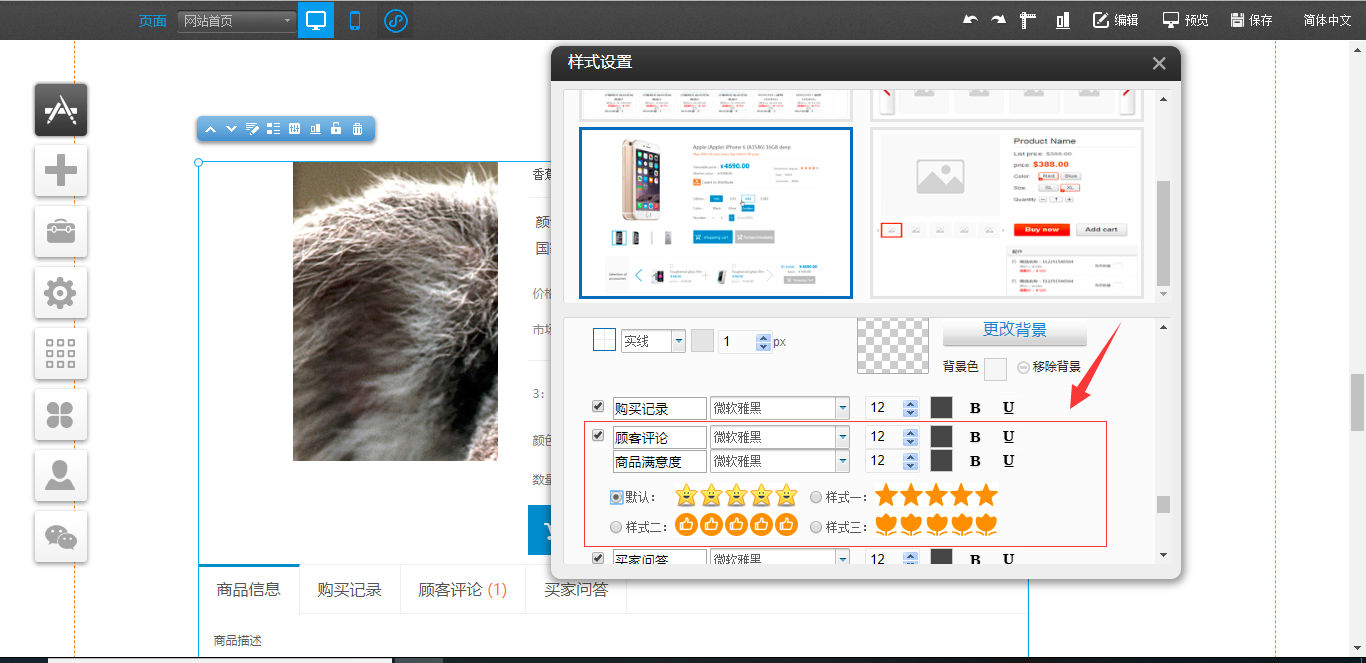Delete module with floating toolbar trash icon
This screenshot has height=663, width=1366.
pyautogui.click(x=357, y=129)
